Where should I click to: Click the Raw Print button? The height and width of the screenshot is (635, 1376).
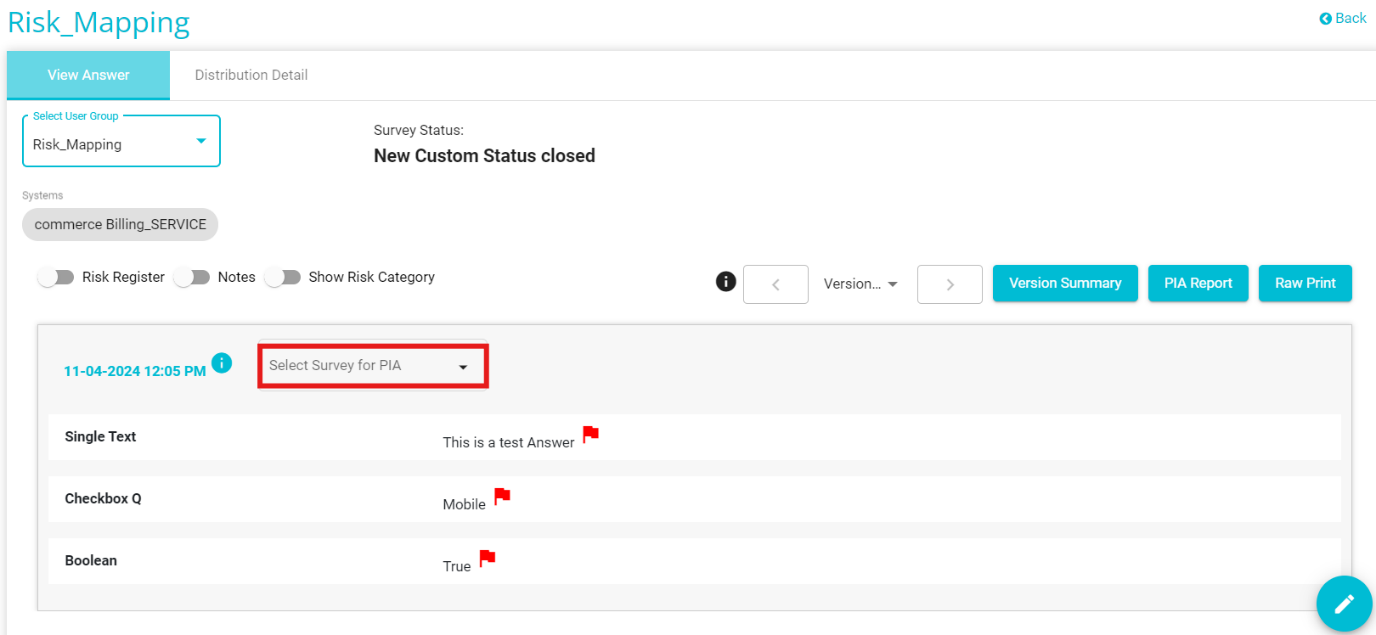(x=1305, y=283)
